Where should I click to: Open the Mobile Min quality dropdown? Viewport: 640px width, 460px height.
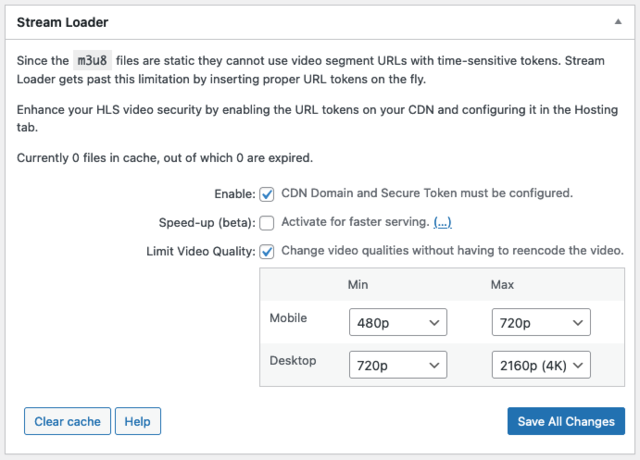[x=397, y=322]
